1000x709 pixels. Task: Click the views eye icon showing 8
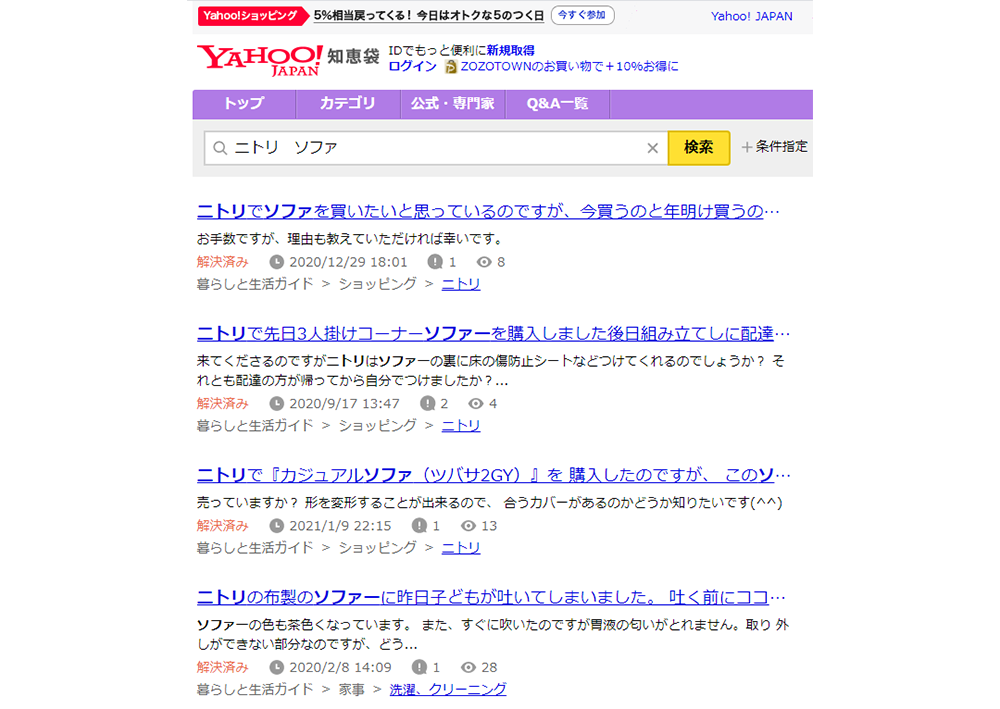point(484,262)
